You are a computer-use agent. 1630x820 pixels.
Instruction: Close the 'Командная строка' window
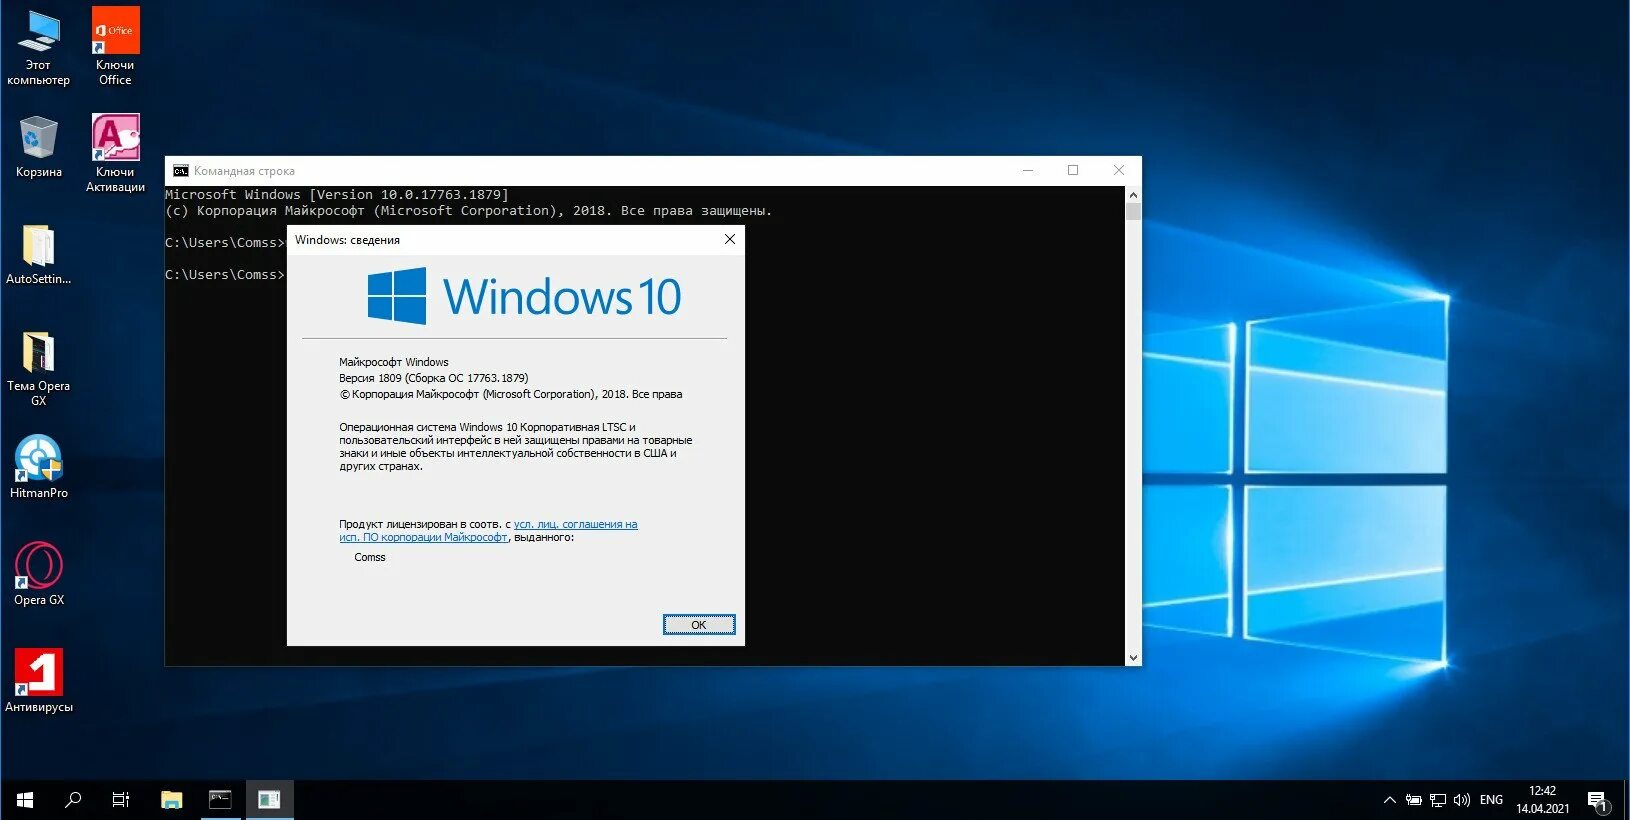(1119, 170)
